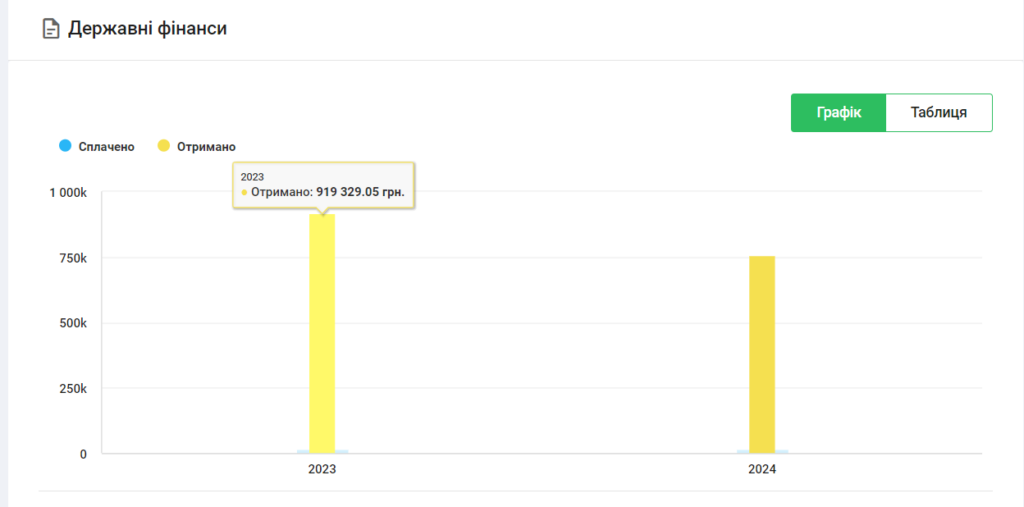Click the yellow Отримано legend circle

164,146
